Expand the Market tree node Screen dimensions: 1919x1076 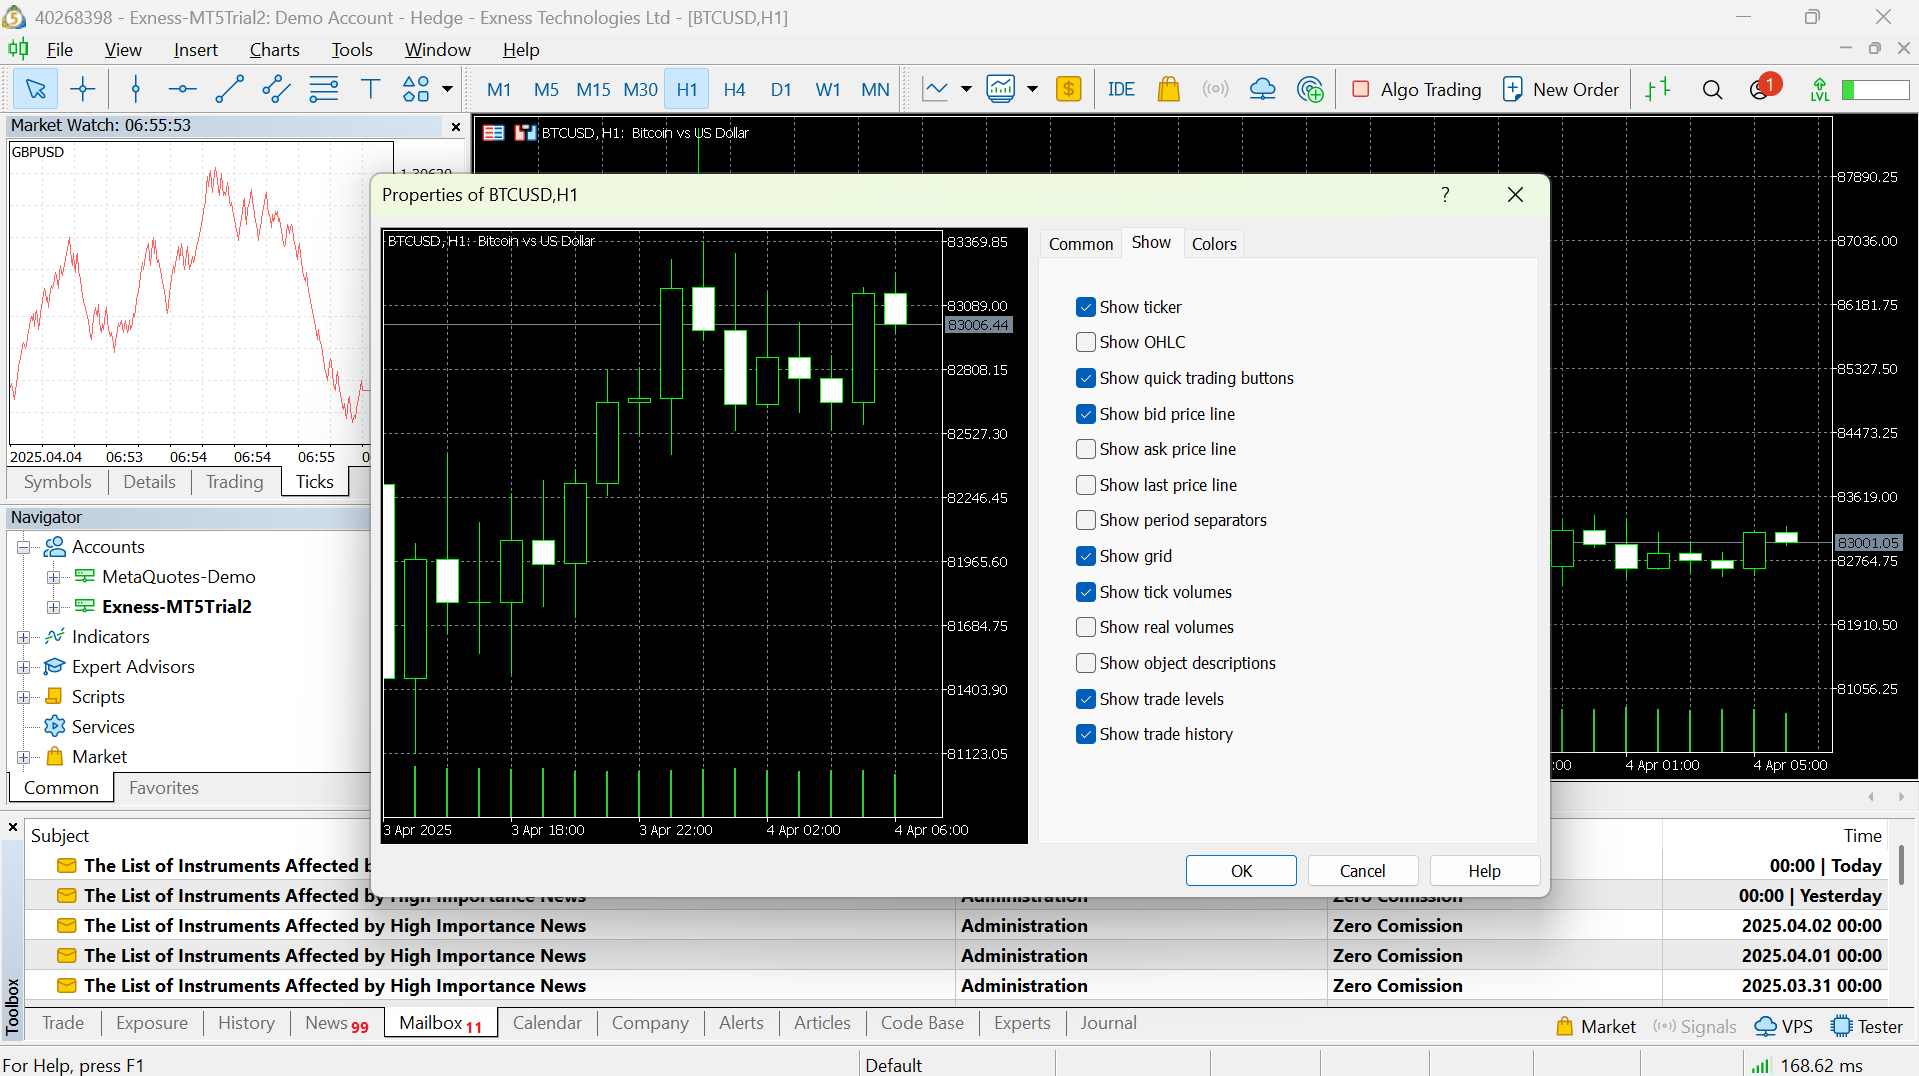click(x=24, y=757)
